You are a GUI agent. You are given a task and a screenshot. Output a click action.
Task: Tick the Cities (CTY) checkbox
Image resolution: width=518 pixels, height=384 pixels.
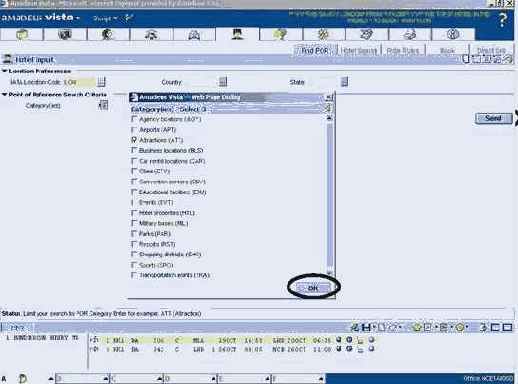[x=134, y=171]
